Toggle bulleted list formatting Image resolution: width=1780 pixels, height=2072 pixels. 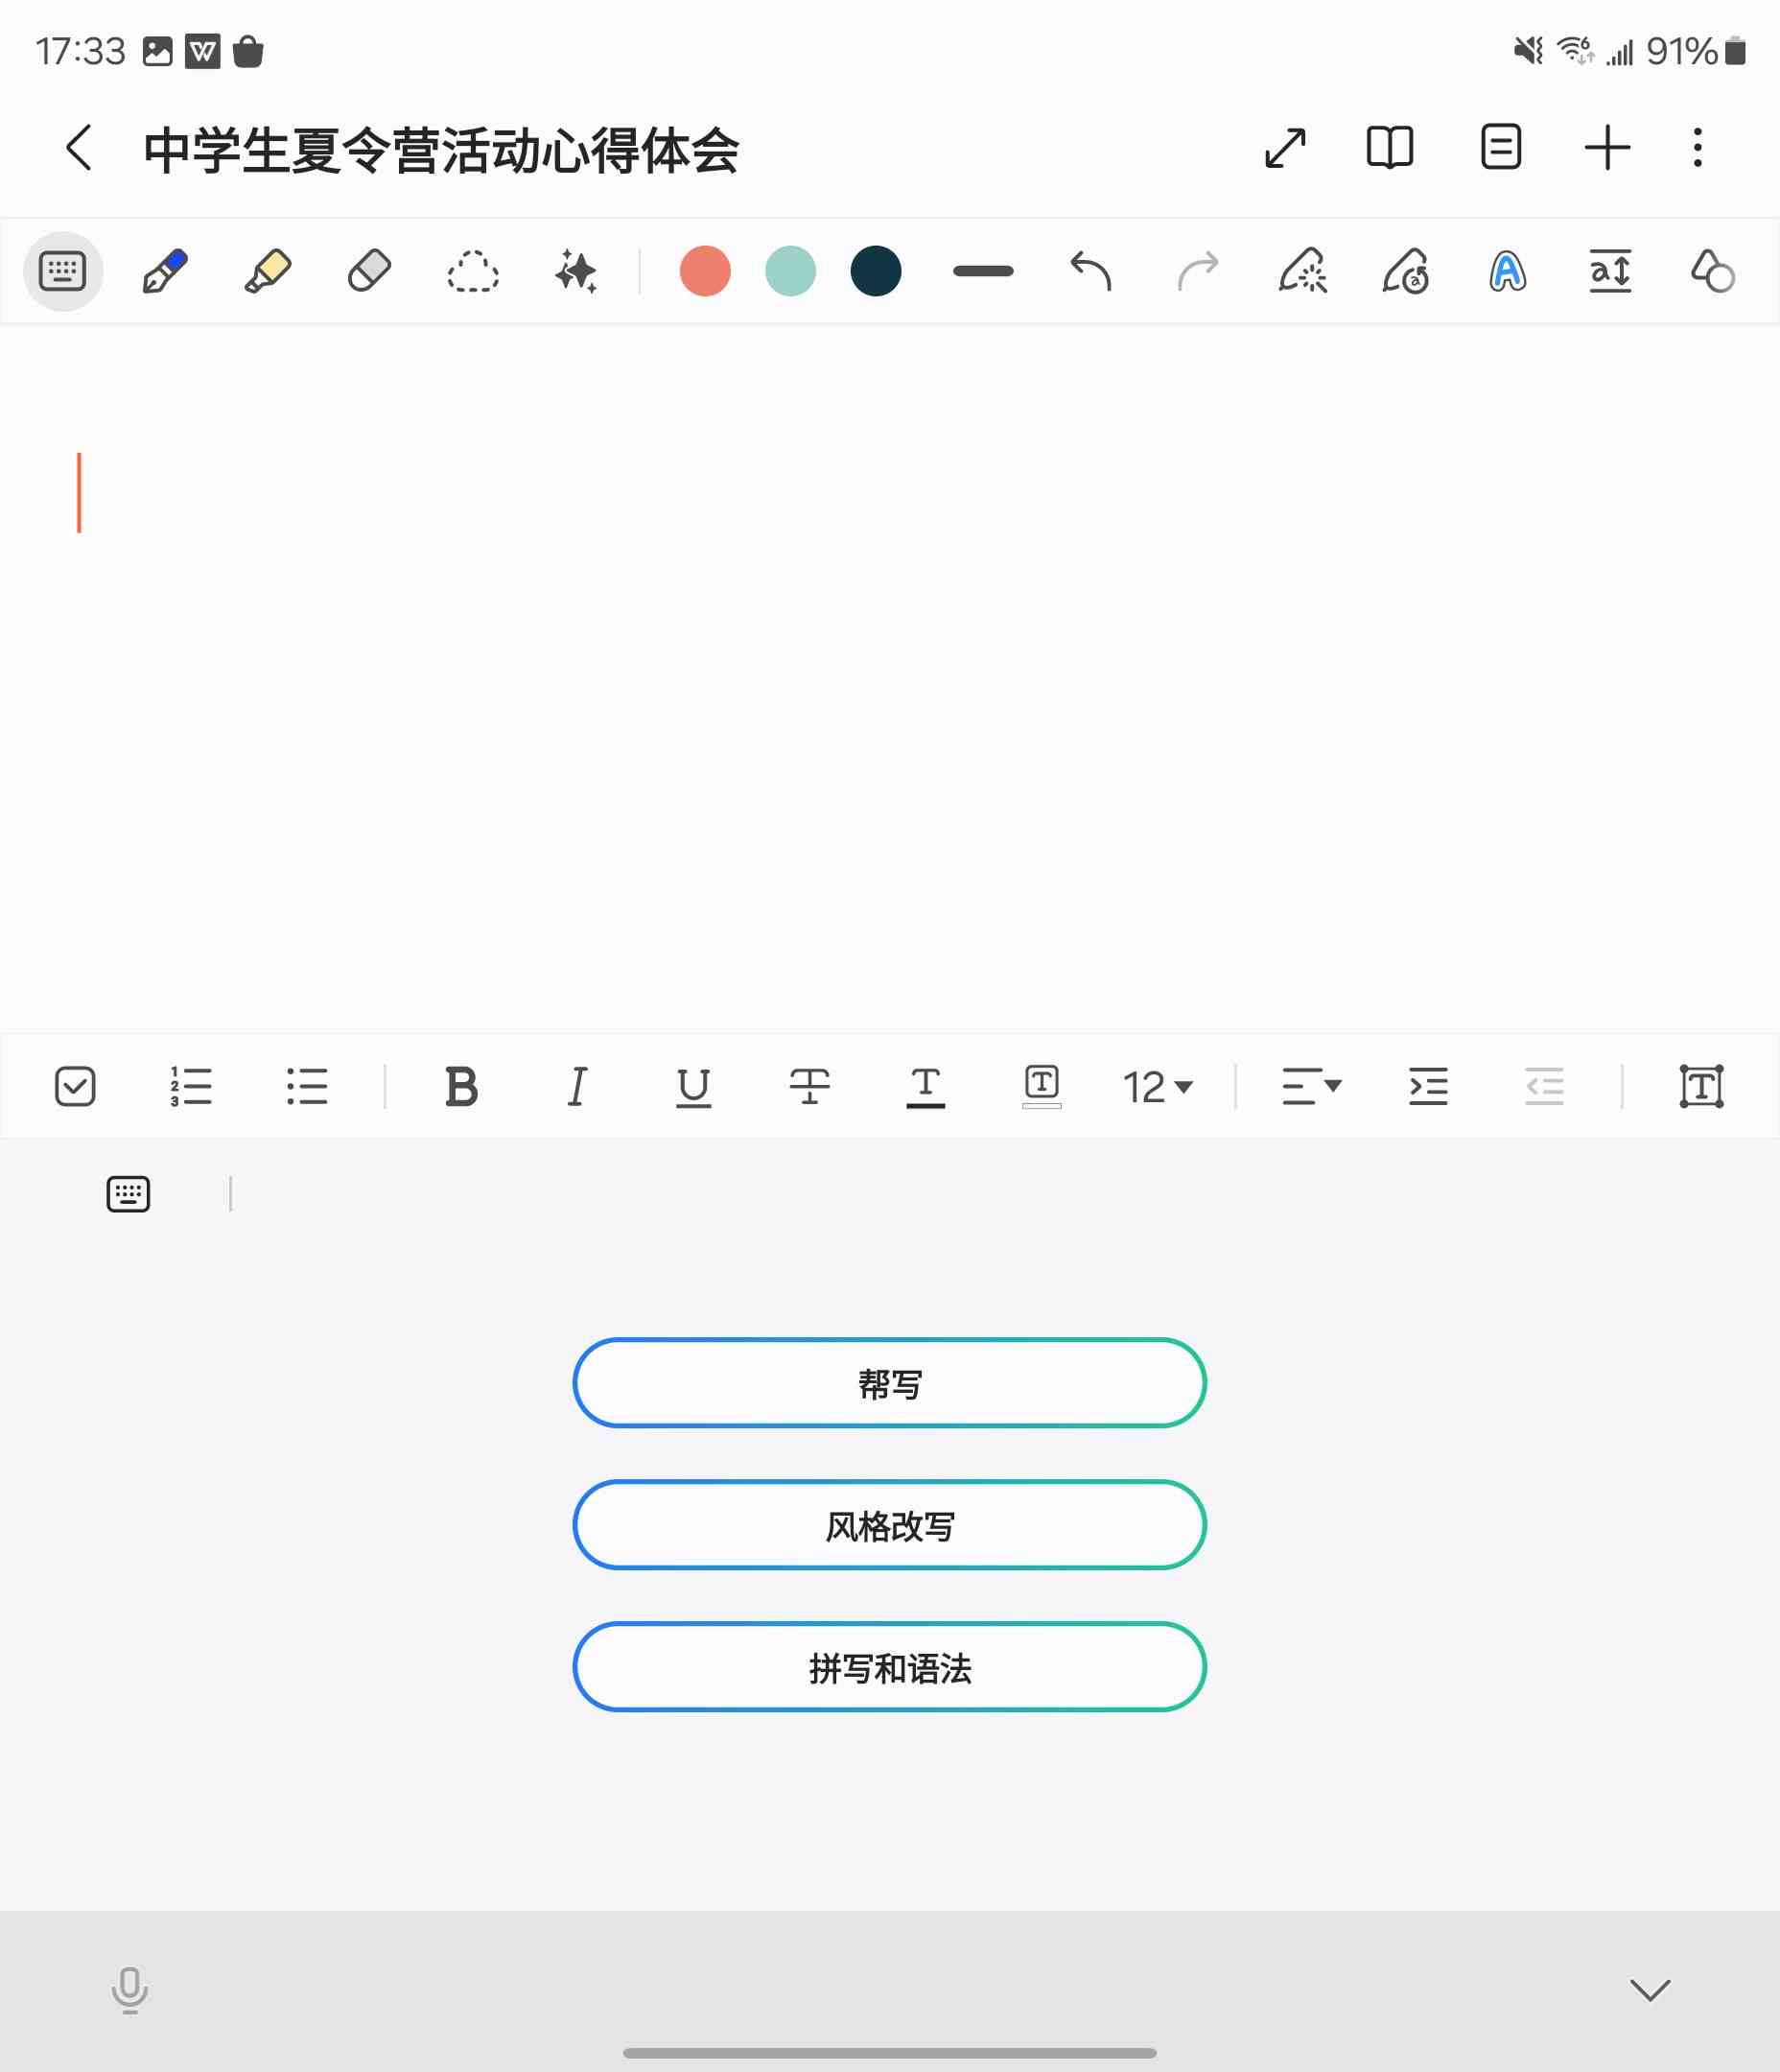[306, 1086]
